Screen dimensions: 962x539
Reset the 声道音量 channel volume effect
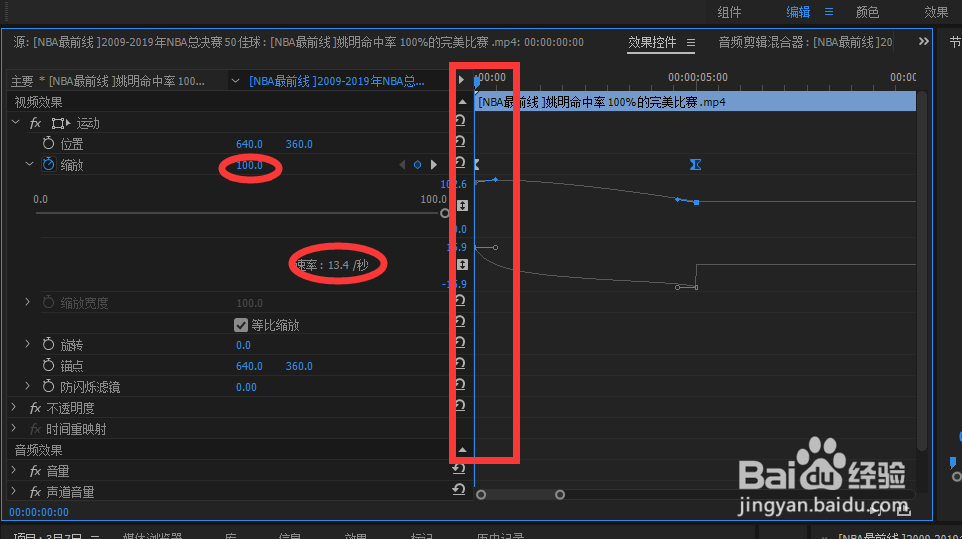pyautogui.click(x=459, y=489)
